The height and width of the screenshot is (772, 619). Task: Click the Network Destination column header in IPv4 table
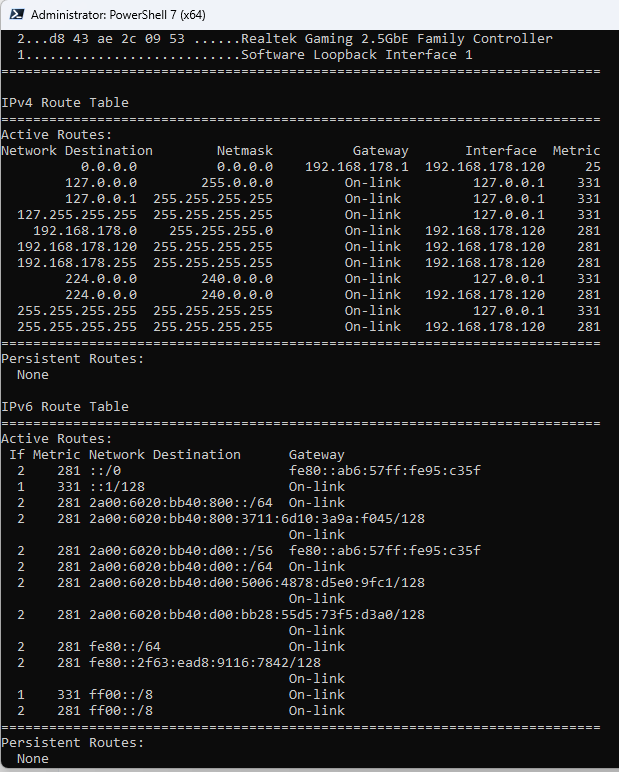coord(77,151)
